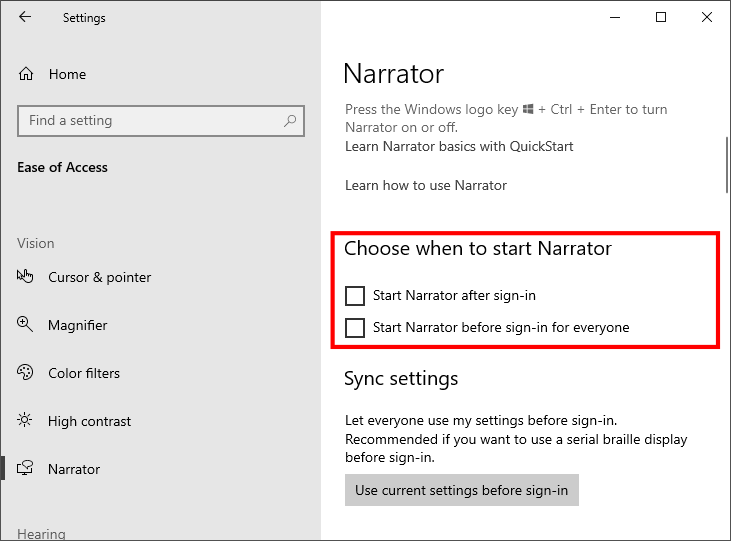Maximize the Settings window
The width and height of the screenshot is (731, 541).
(x=661, y=17)
